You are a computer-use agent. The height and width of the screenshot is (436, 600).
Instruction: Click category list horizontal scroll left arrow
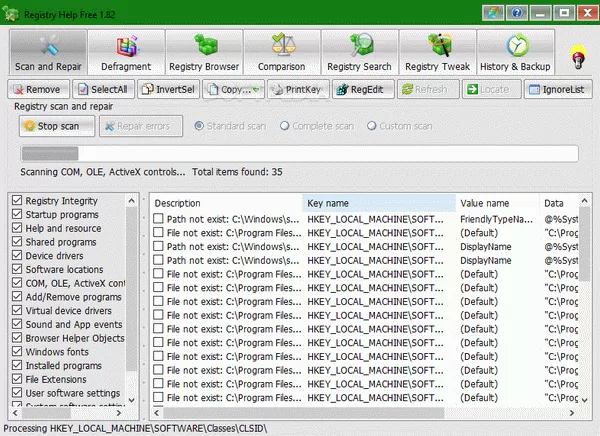(15, 413)
